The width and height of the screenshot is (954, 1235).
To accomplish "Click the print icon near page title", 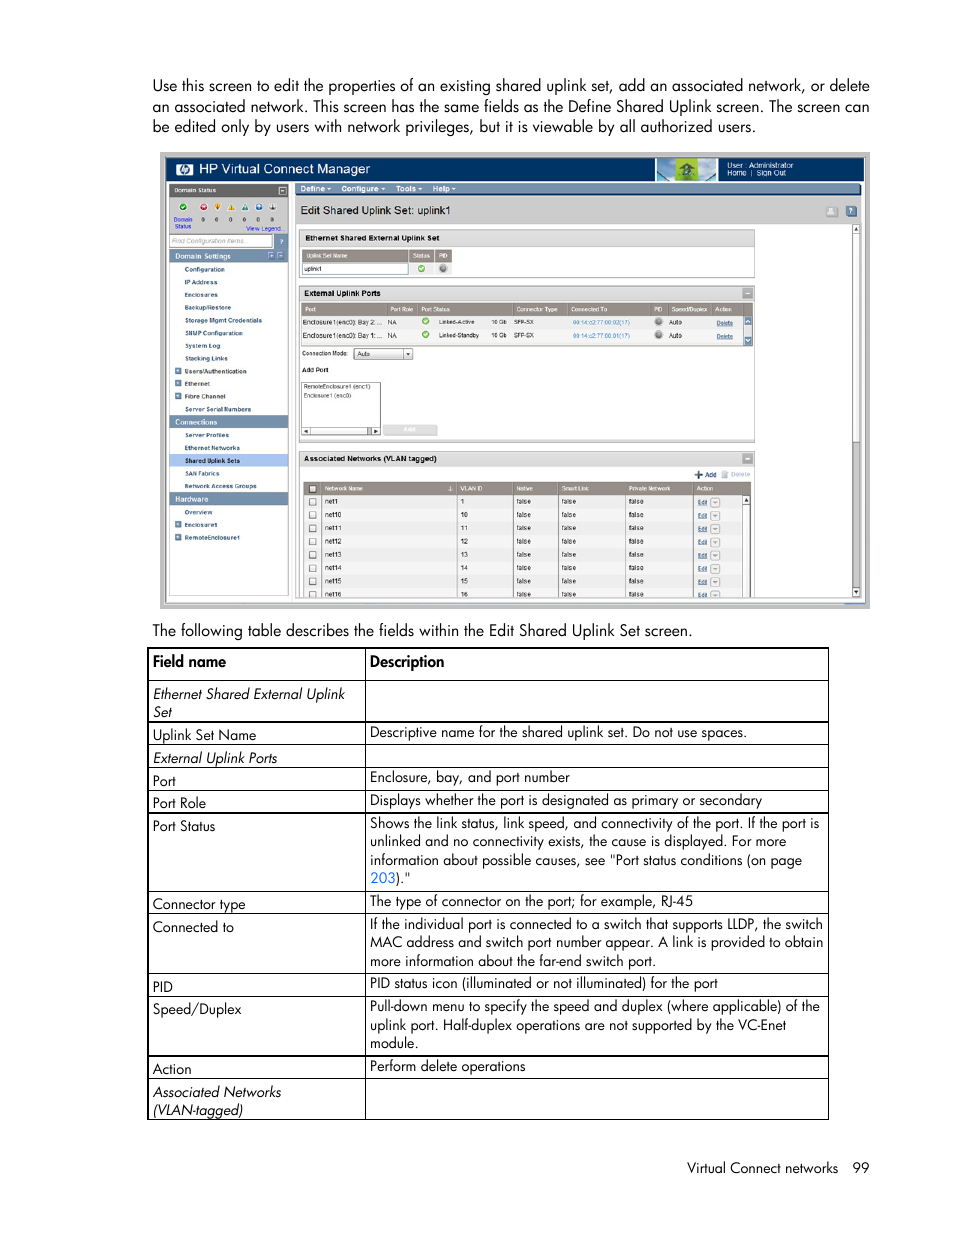I will (x=831, y=211).
